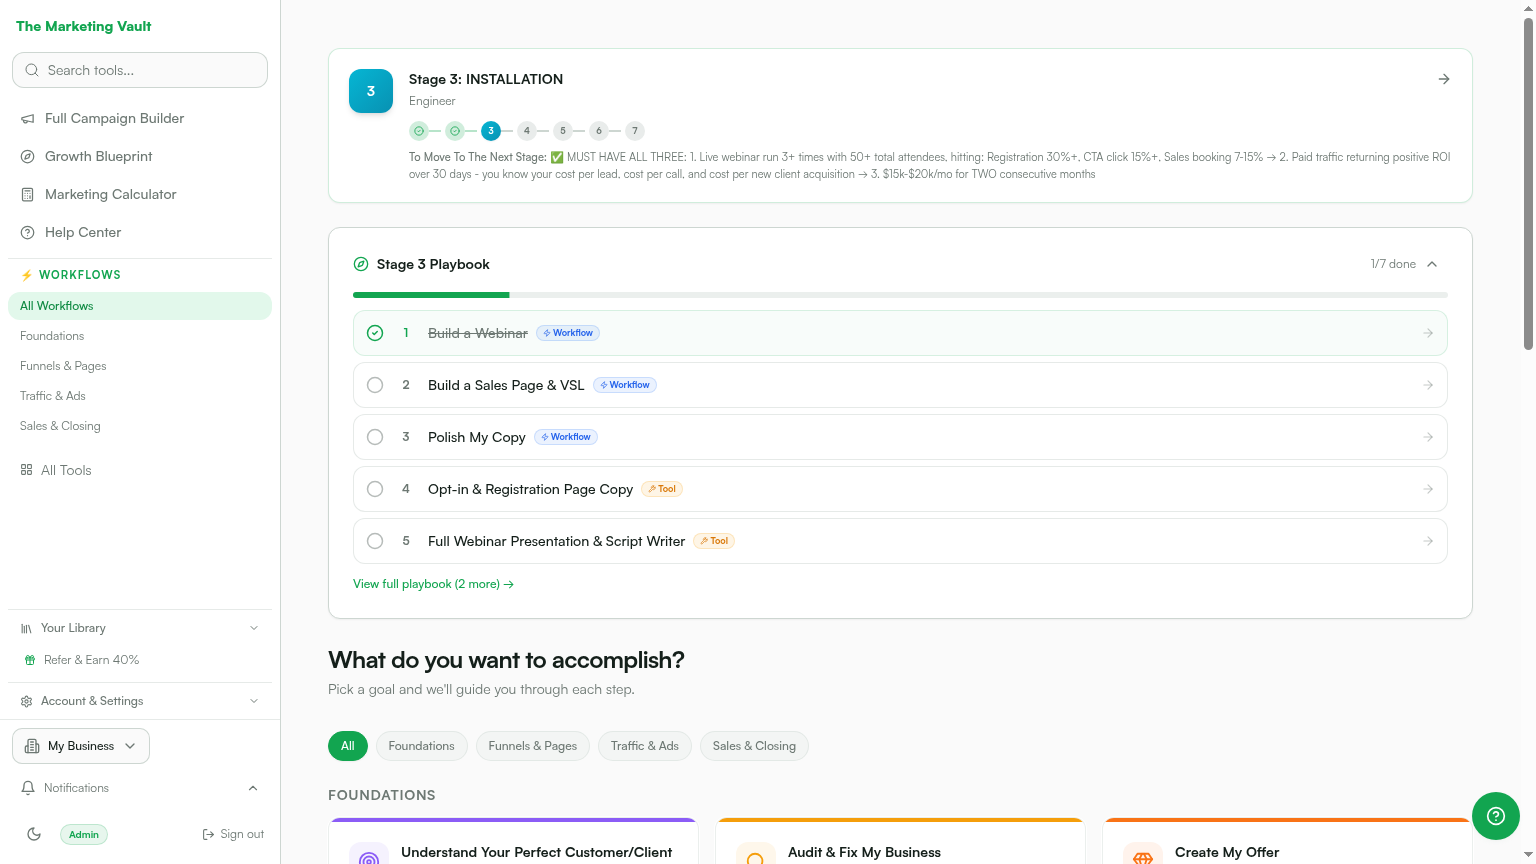This screenshot has width=1536, height=864.
Task: Select the Traffic & Ads filter tab
Action: pyautogui.click(x=645, y=746)
